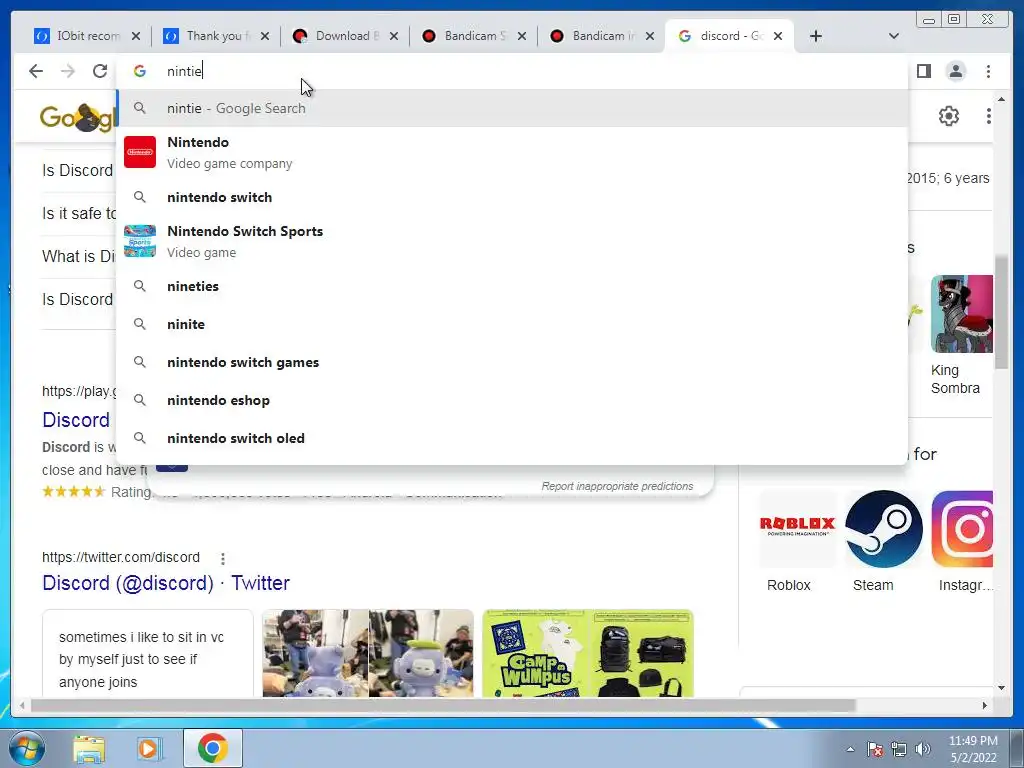This screenshot has height=768, width=1024.
Task: Switch to the Thank you tab
Action: pos(206,36)
